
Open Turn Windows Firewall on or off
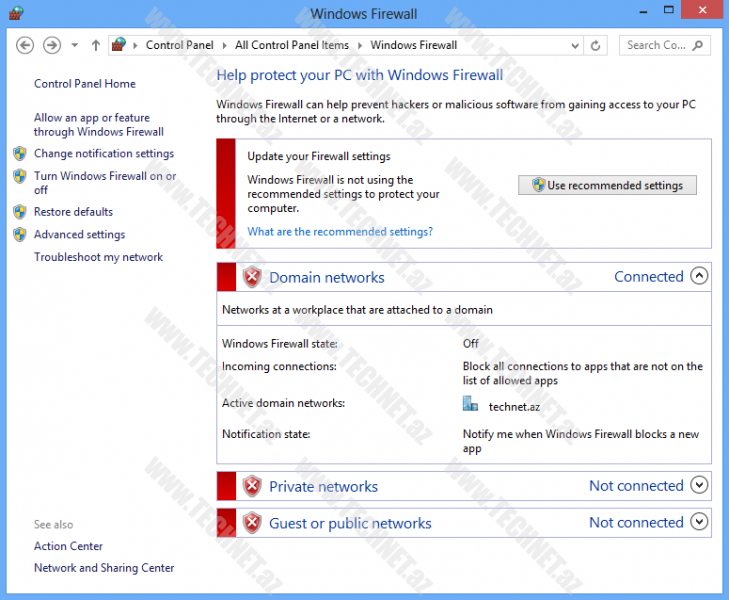point(105,183)
